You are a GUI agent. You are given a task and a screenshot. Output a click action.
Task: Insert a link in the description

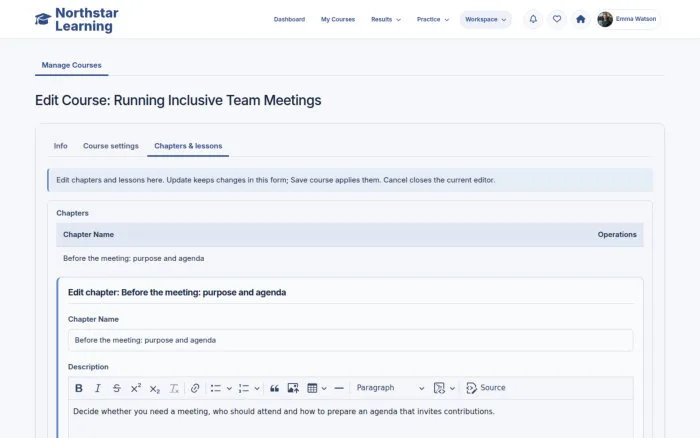(x=195, y=388)
